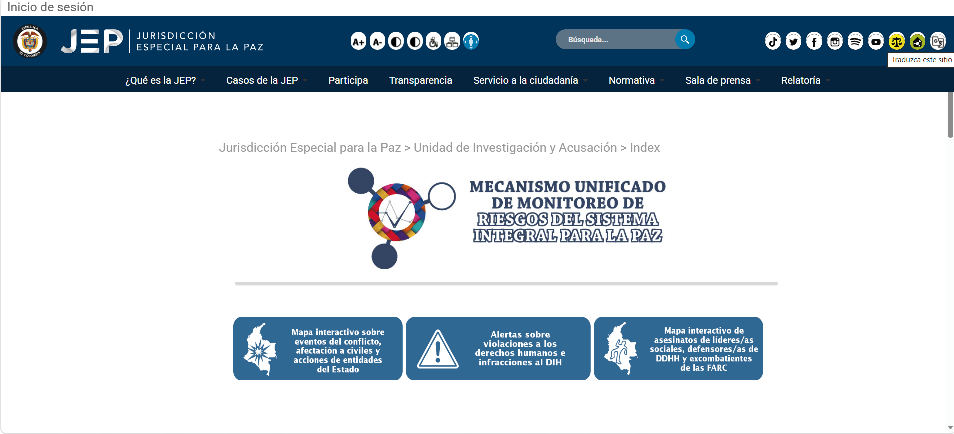Open the Transparencia menu item

coord(420,80)
